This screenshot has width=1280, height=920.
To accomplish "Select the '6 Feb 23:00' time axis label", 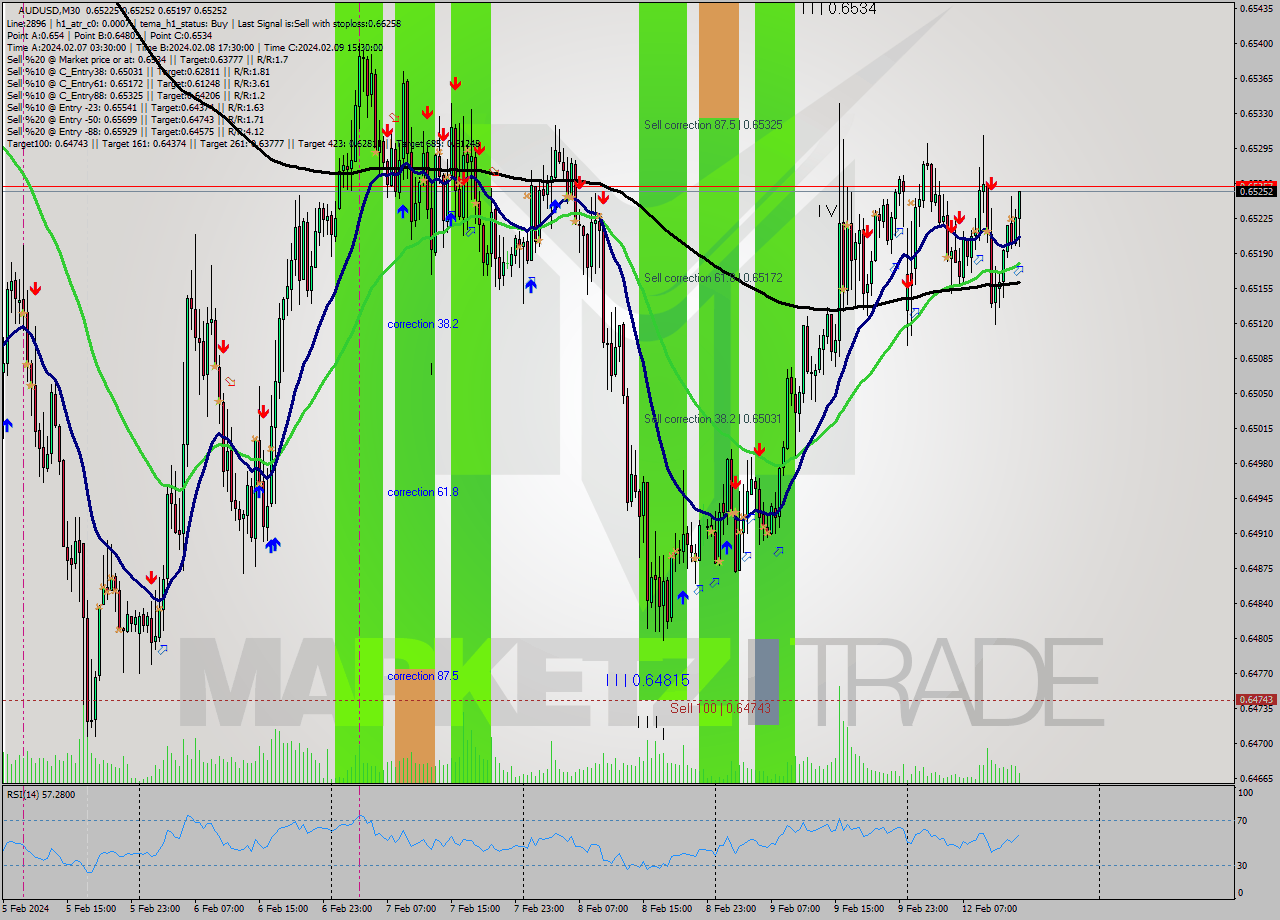I will (x=346, y=909).
